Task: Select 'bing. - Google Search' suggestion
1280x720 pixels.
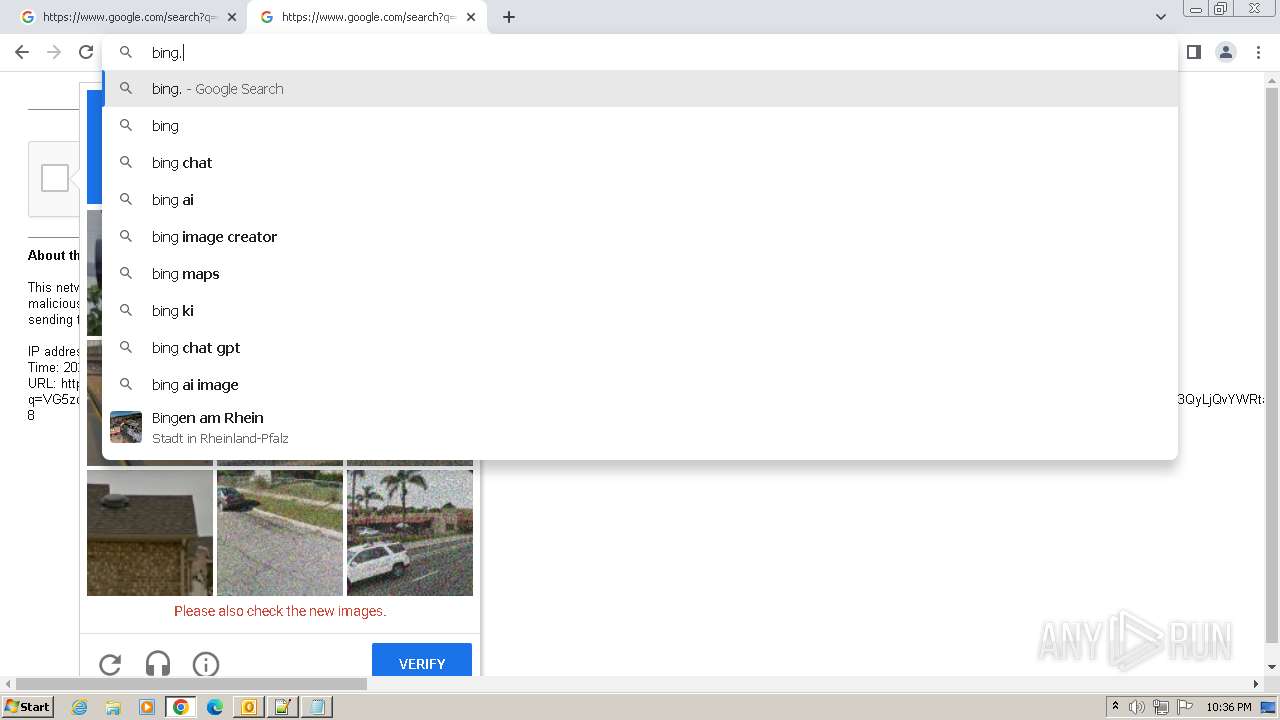Action: click(640, 89)
